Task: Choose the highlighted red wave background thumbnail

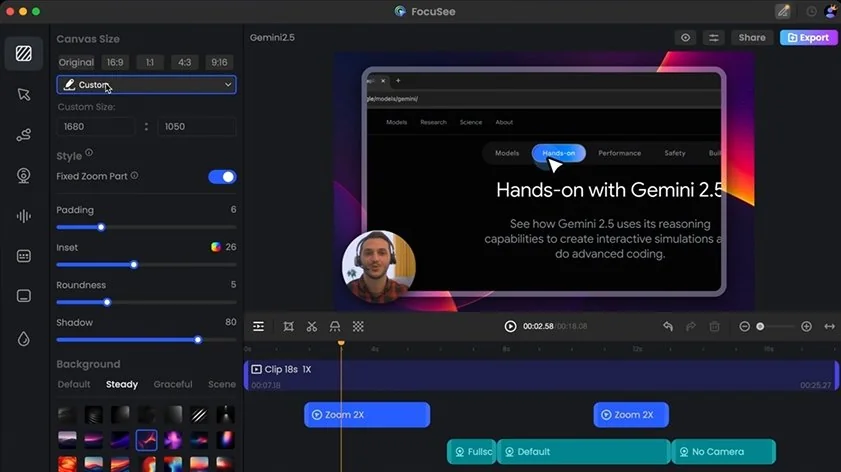Action: click(x=146, y=440)
